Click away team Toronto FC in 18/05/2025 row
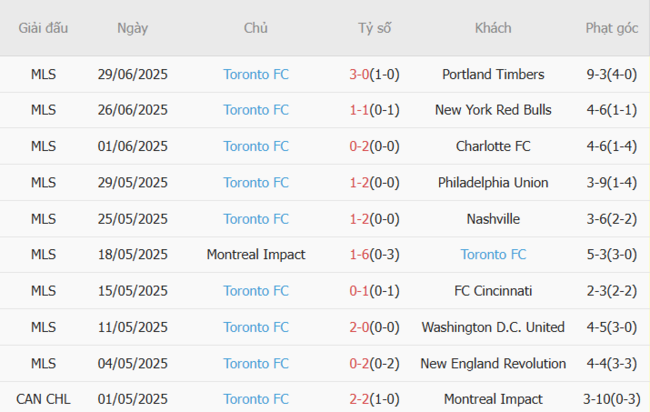 click(x=493, y=255)
